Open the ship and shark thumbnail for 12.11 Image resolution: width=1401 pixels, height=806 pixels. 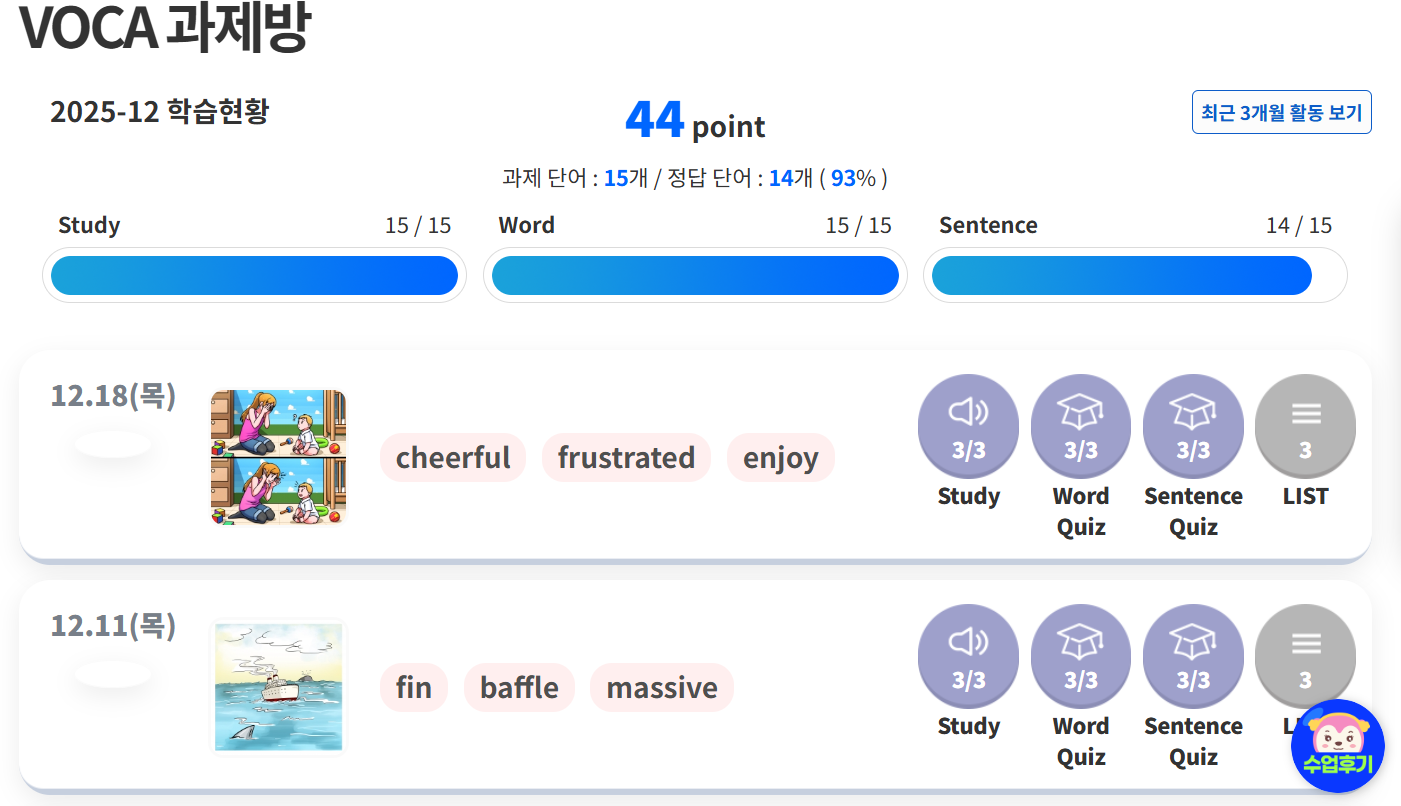278,688
